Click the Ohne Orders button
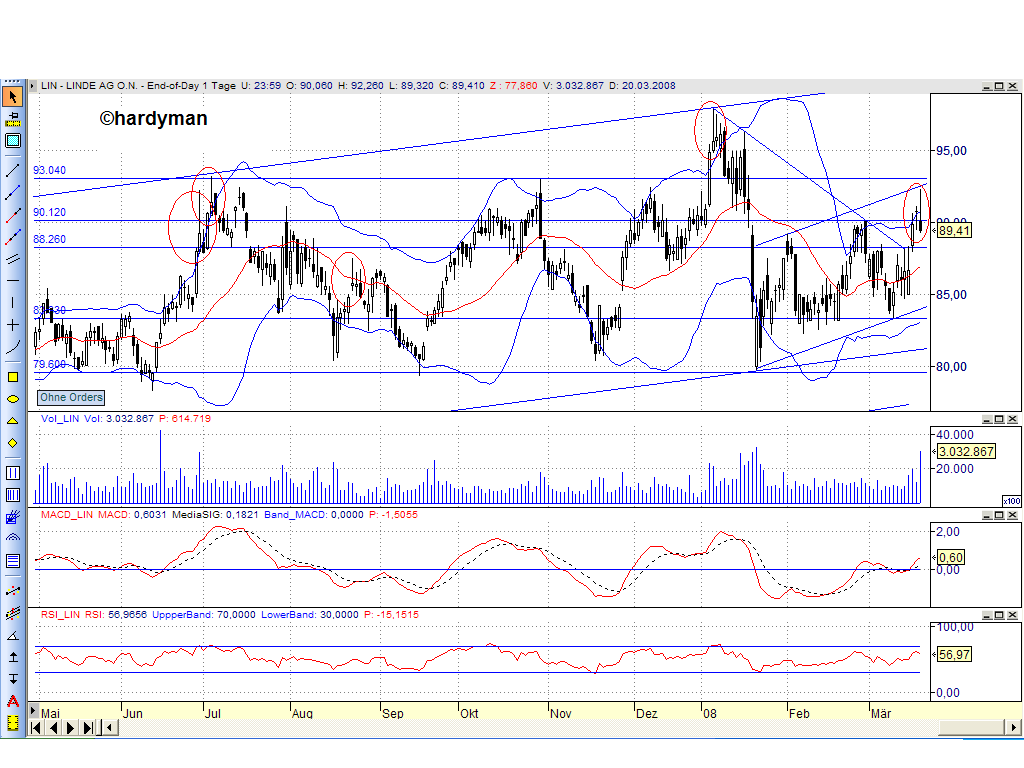Viewport: 1024px width, 768px height. pos(69,397)
